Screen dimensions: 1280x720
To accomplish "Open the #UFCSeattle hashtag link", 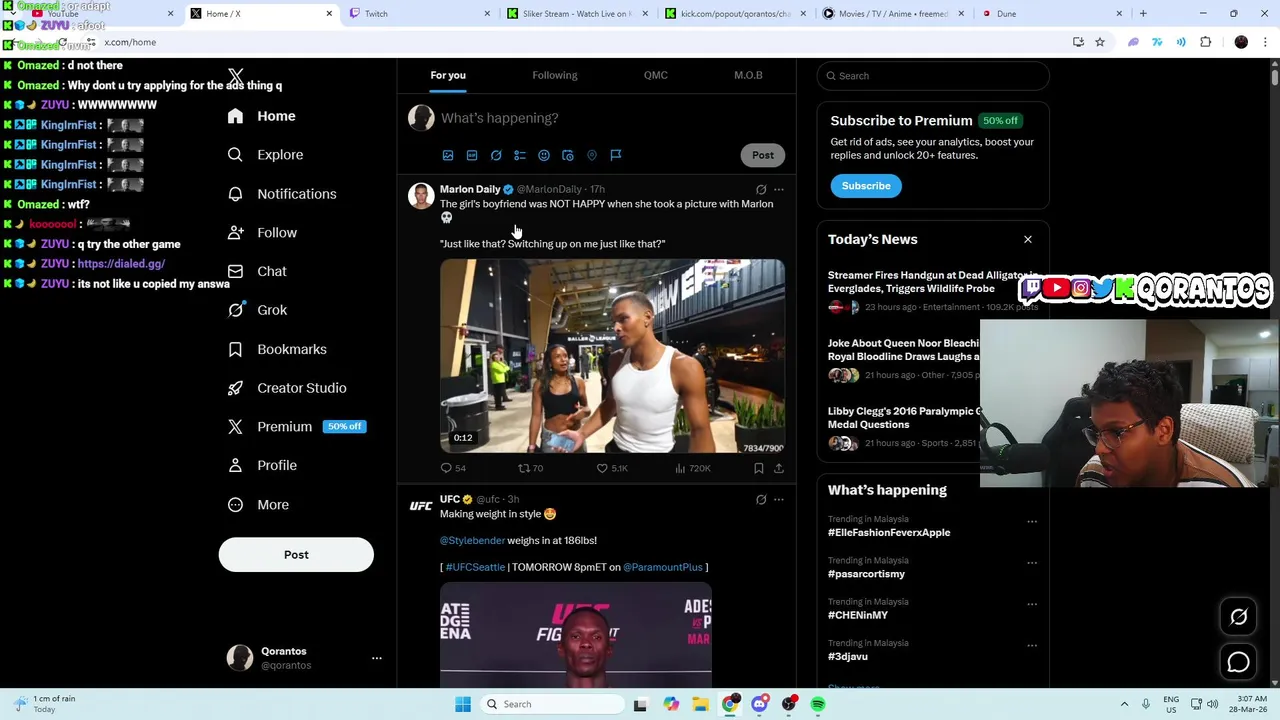I will click(475, 568).
